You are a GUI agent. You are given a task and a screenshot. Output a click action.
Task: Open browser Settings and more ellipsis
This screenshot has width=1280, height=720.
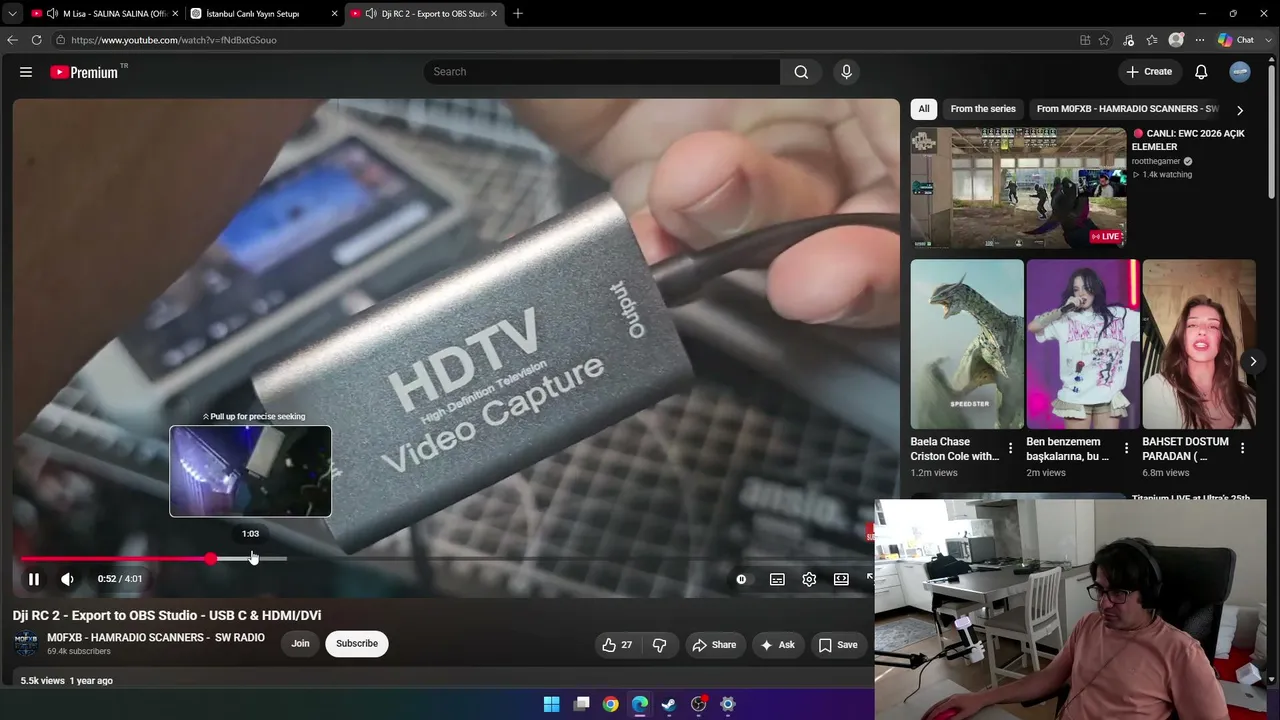click(1200, 40)
